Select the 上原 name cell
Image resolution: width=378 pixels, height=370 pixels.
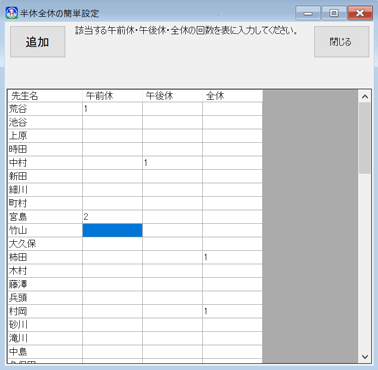click(x=45, y=136)
